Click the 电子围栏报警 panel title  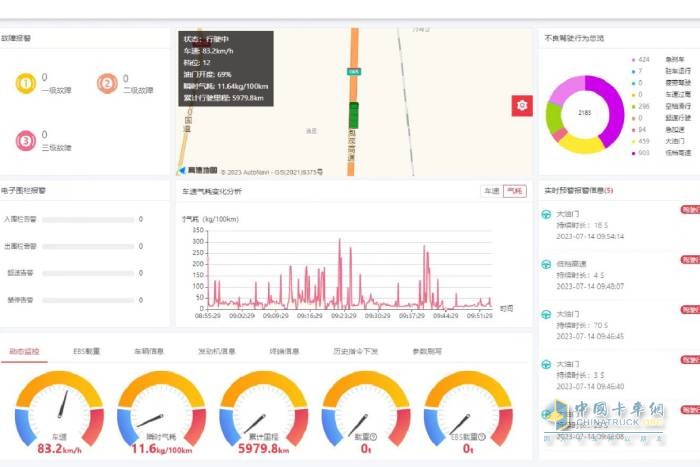coord(23,191)
